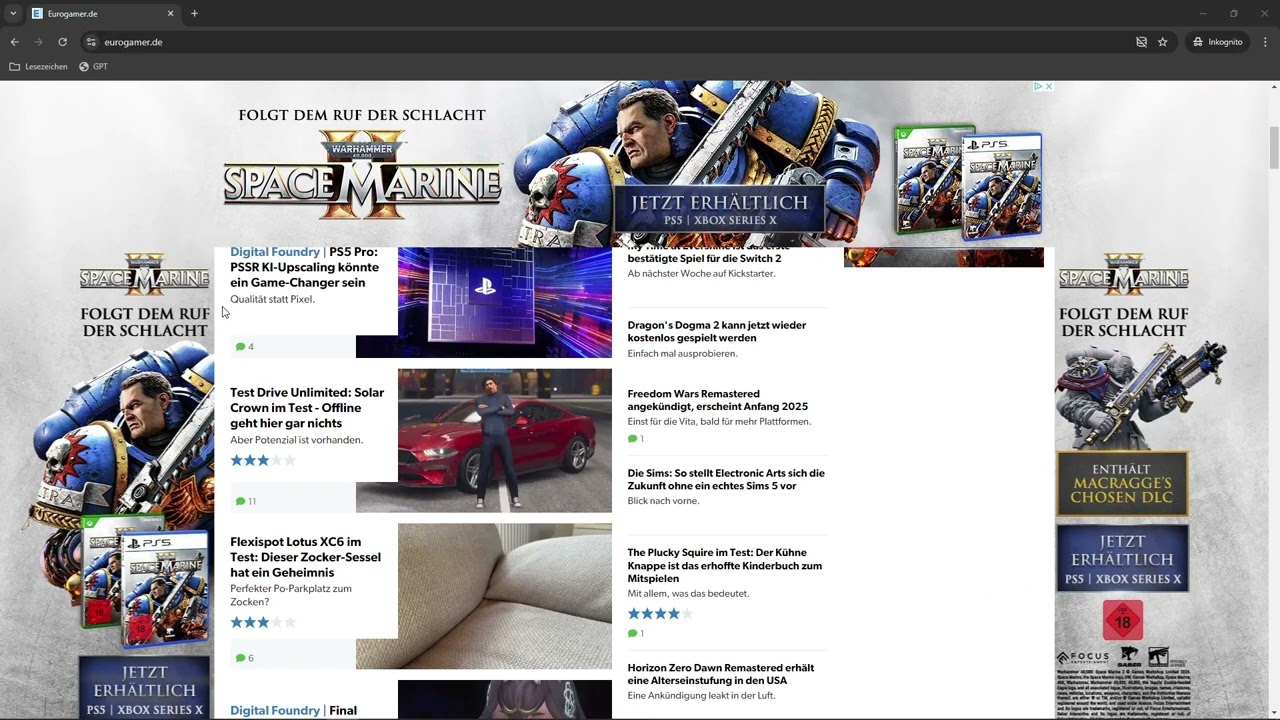The width and height of the screenshot is (1280, 720).
Task: Click comment icon under Plucky Squire review
Action: pyautogui.click(x=632, y=633)
